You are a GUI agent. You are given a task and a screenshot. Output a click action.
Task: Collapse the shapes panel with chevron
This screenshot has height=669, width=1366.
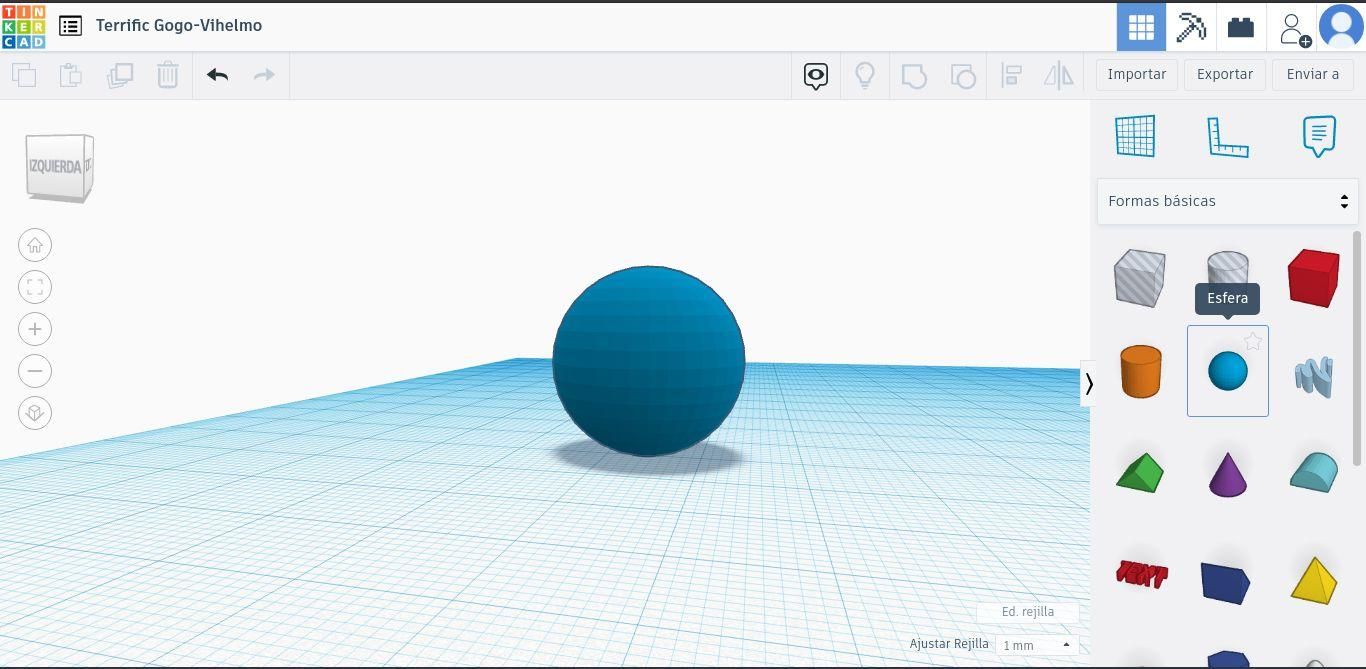coord(1089,383)
